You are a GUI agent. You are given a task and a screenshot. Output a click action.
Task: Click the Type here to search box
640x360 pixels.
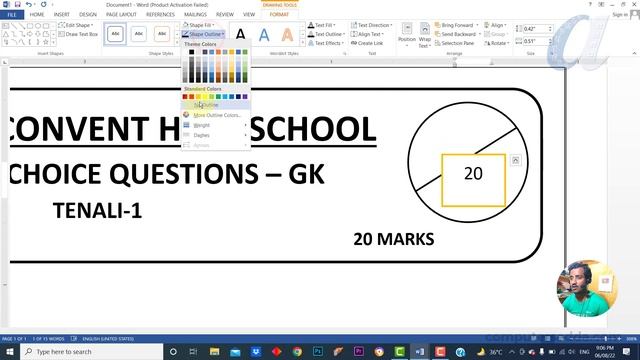click(92, 351)
